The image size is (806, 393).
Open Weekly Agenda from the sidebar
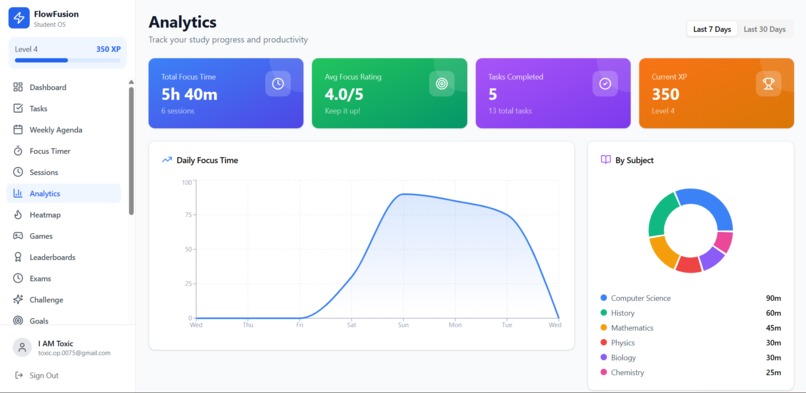pyautogui.click(x=64, y=129)
